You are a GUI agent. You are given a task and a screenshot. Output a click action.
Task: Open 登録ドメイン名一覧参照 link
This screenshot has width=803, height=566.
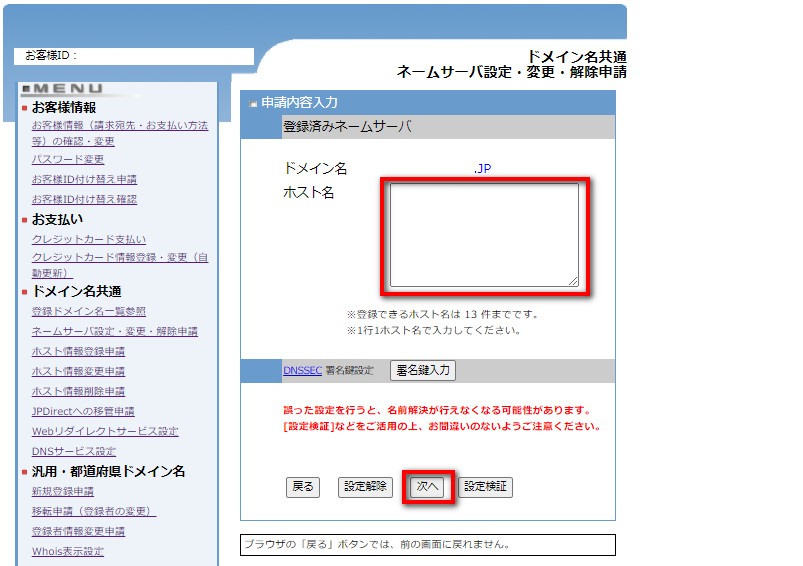click(89, 311)
